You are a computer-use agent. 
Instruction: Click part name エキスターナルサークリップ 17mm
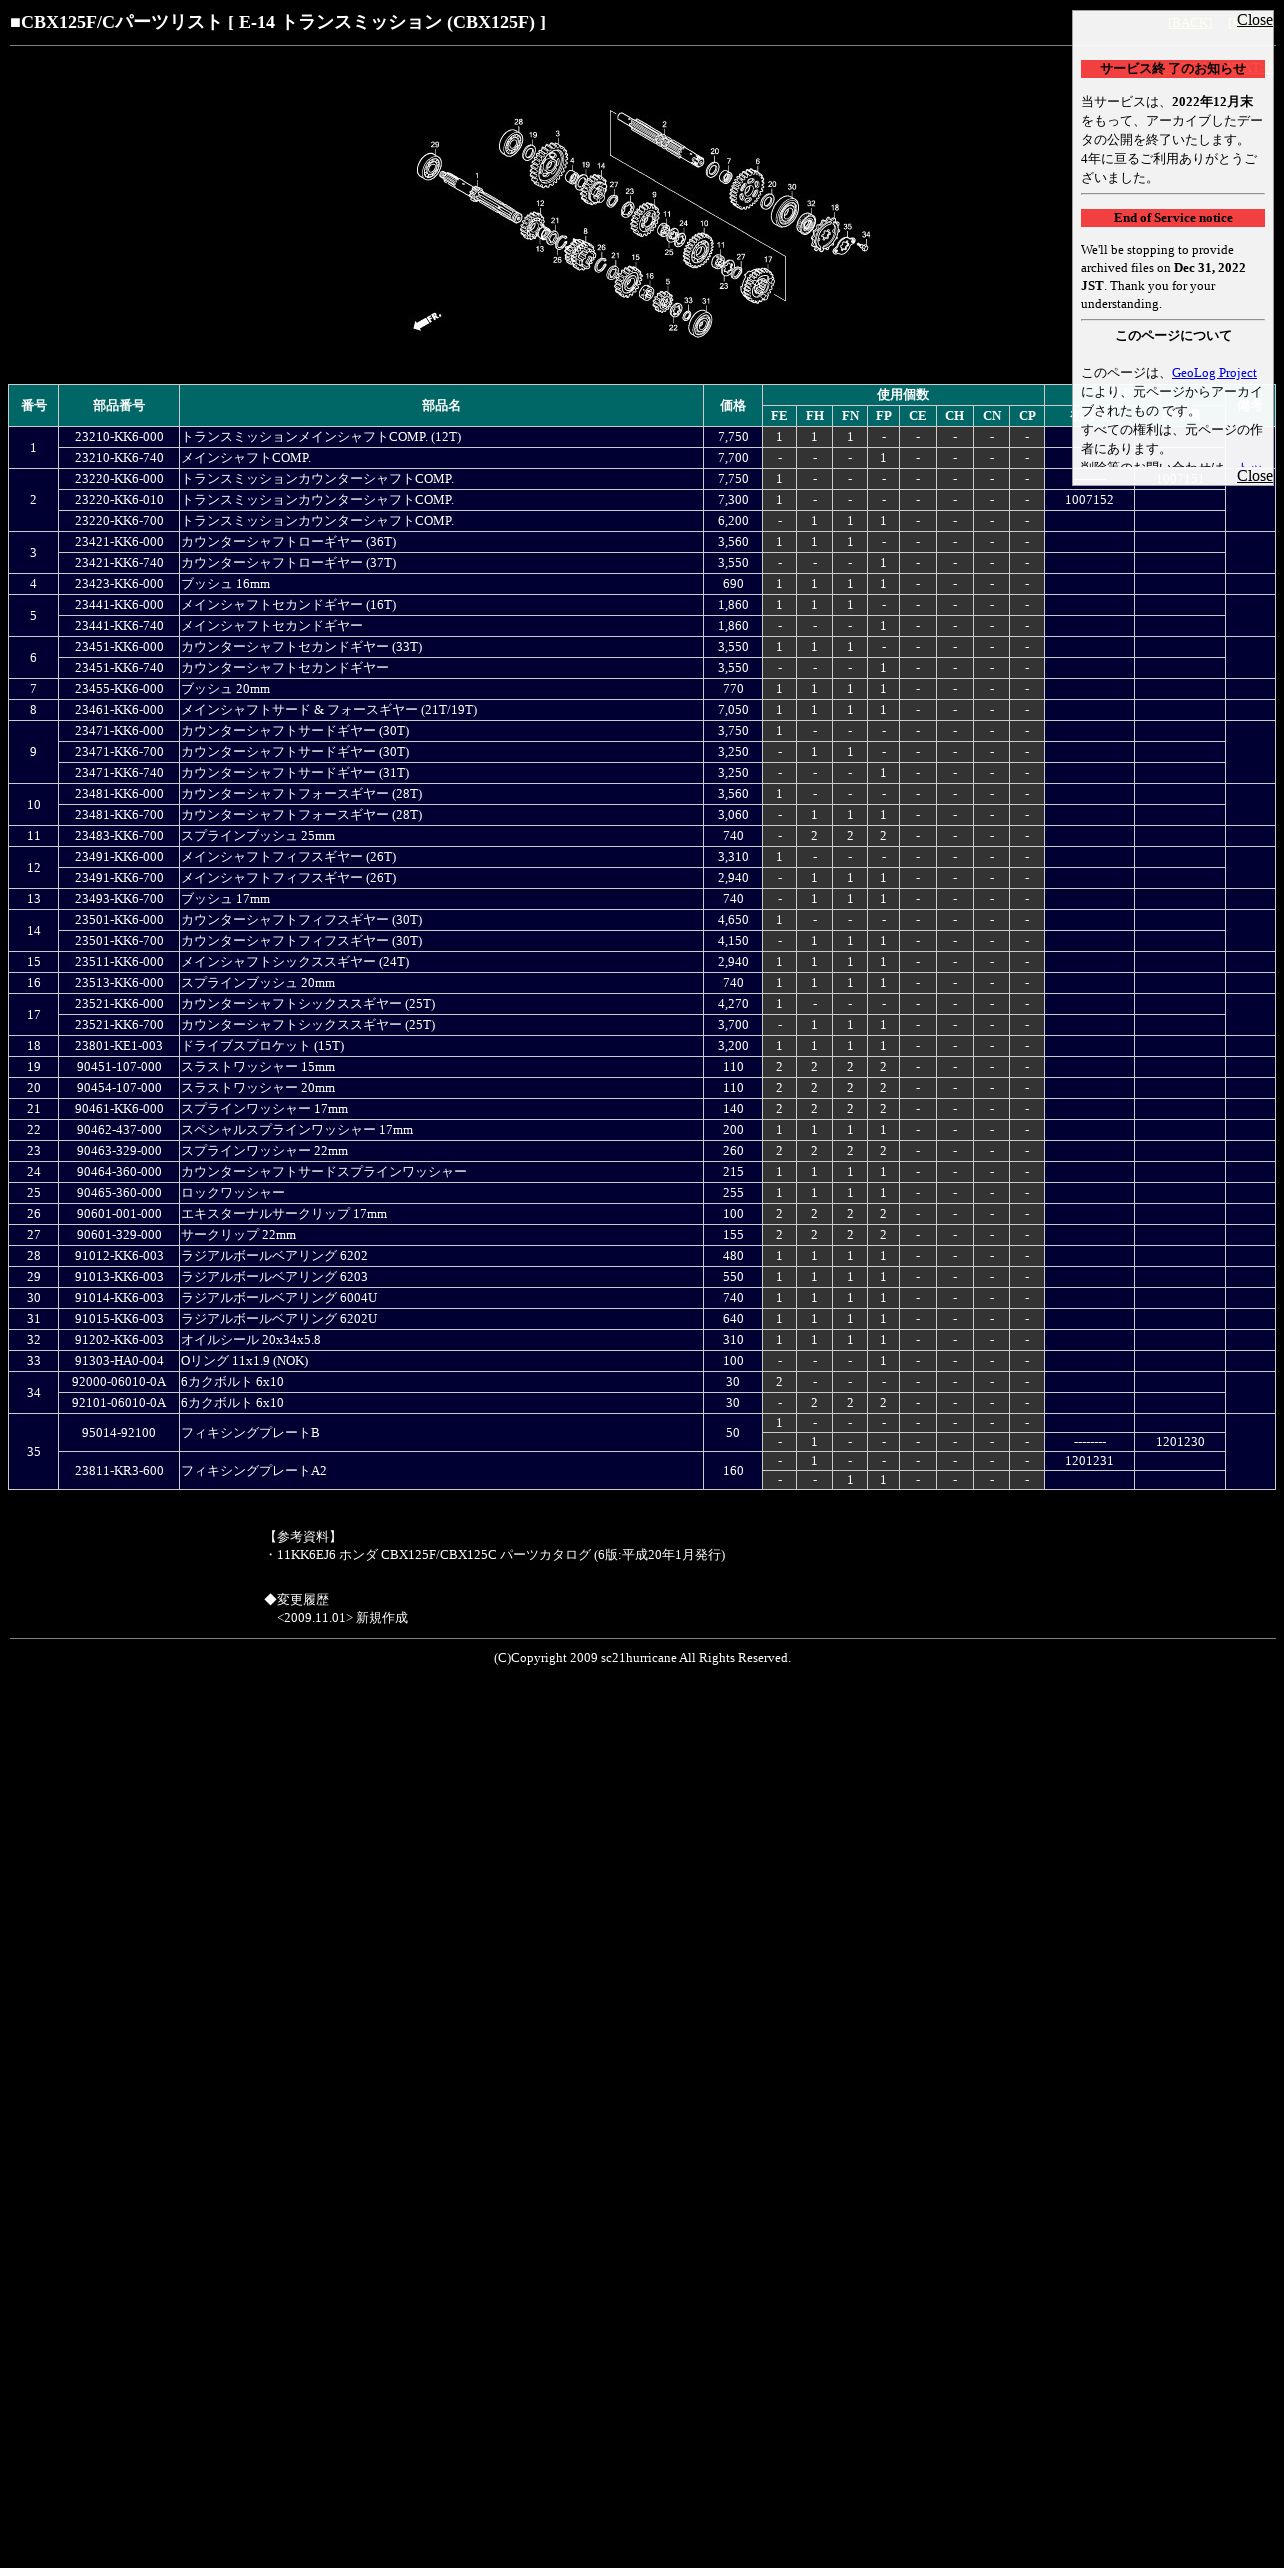[284, 1214]
